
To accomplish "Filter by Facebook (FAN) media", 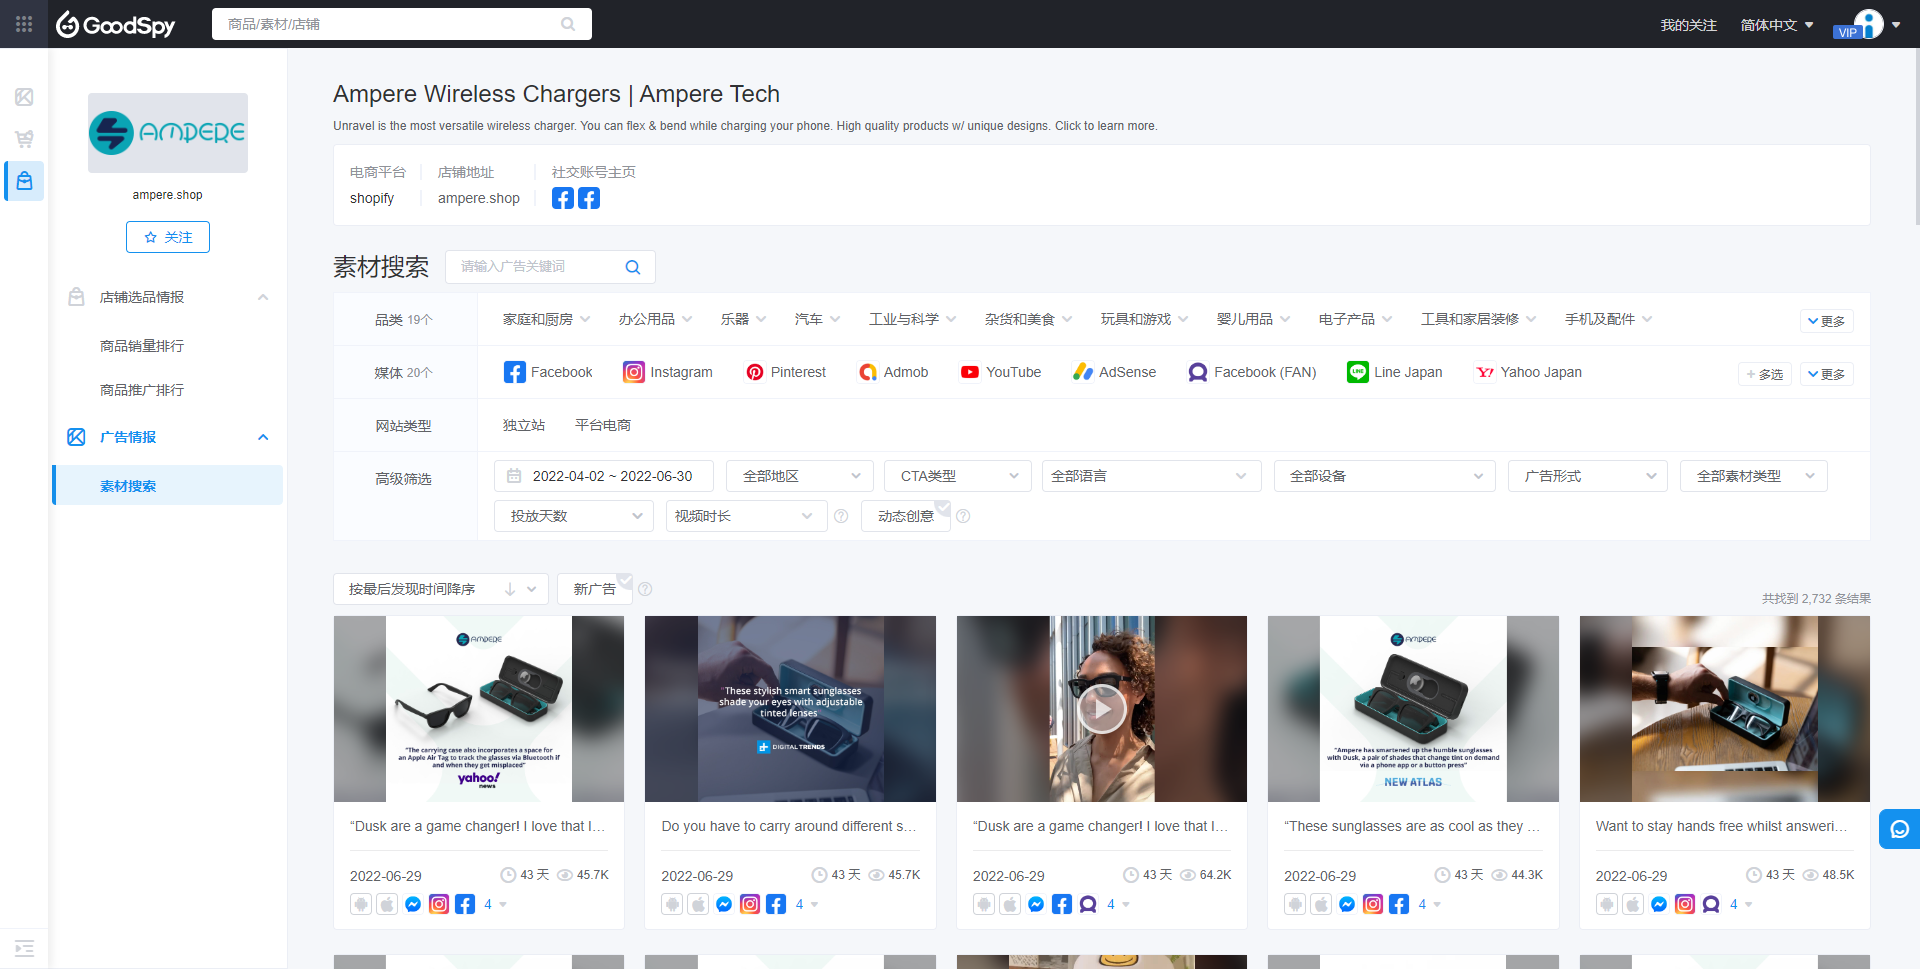I will (x=1252, y=372).
